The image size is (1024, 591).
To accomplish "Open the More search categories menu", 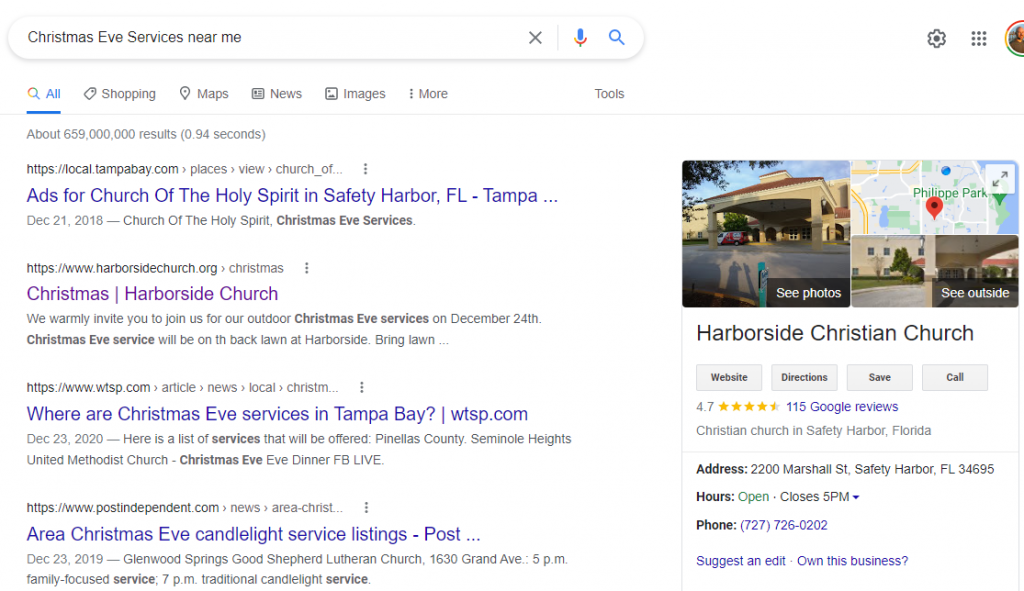I will point(428,94).
